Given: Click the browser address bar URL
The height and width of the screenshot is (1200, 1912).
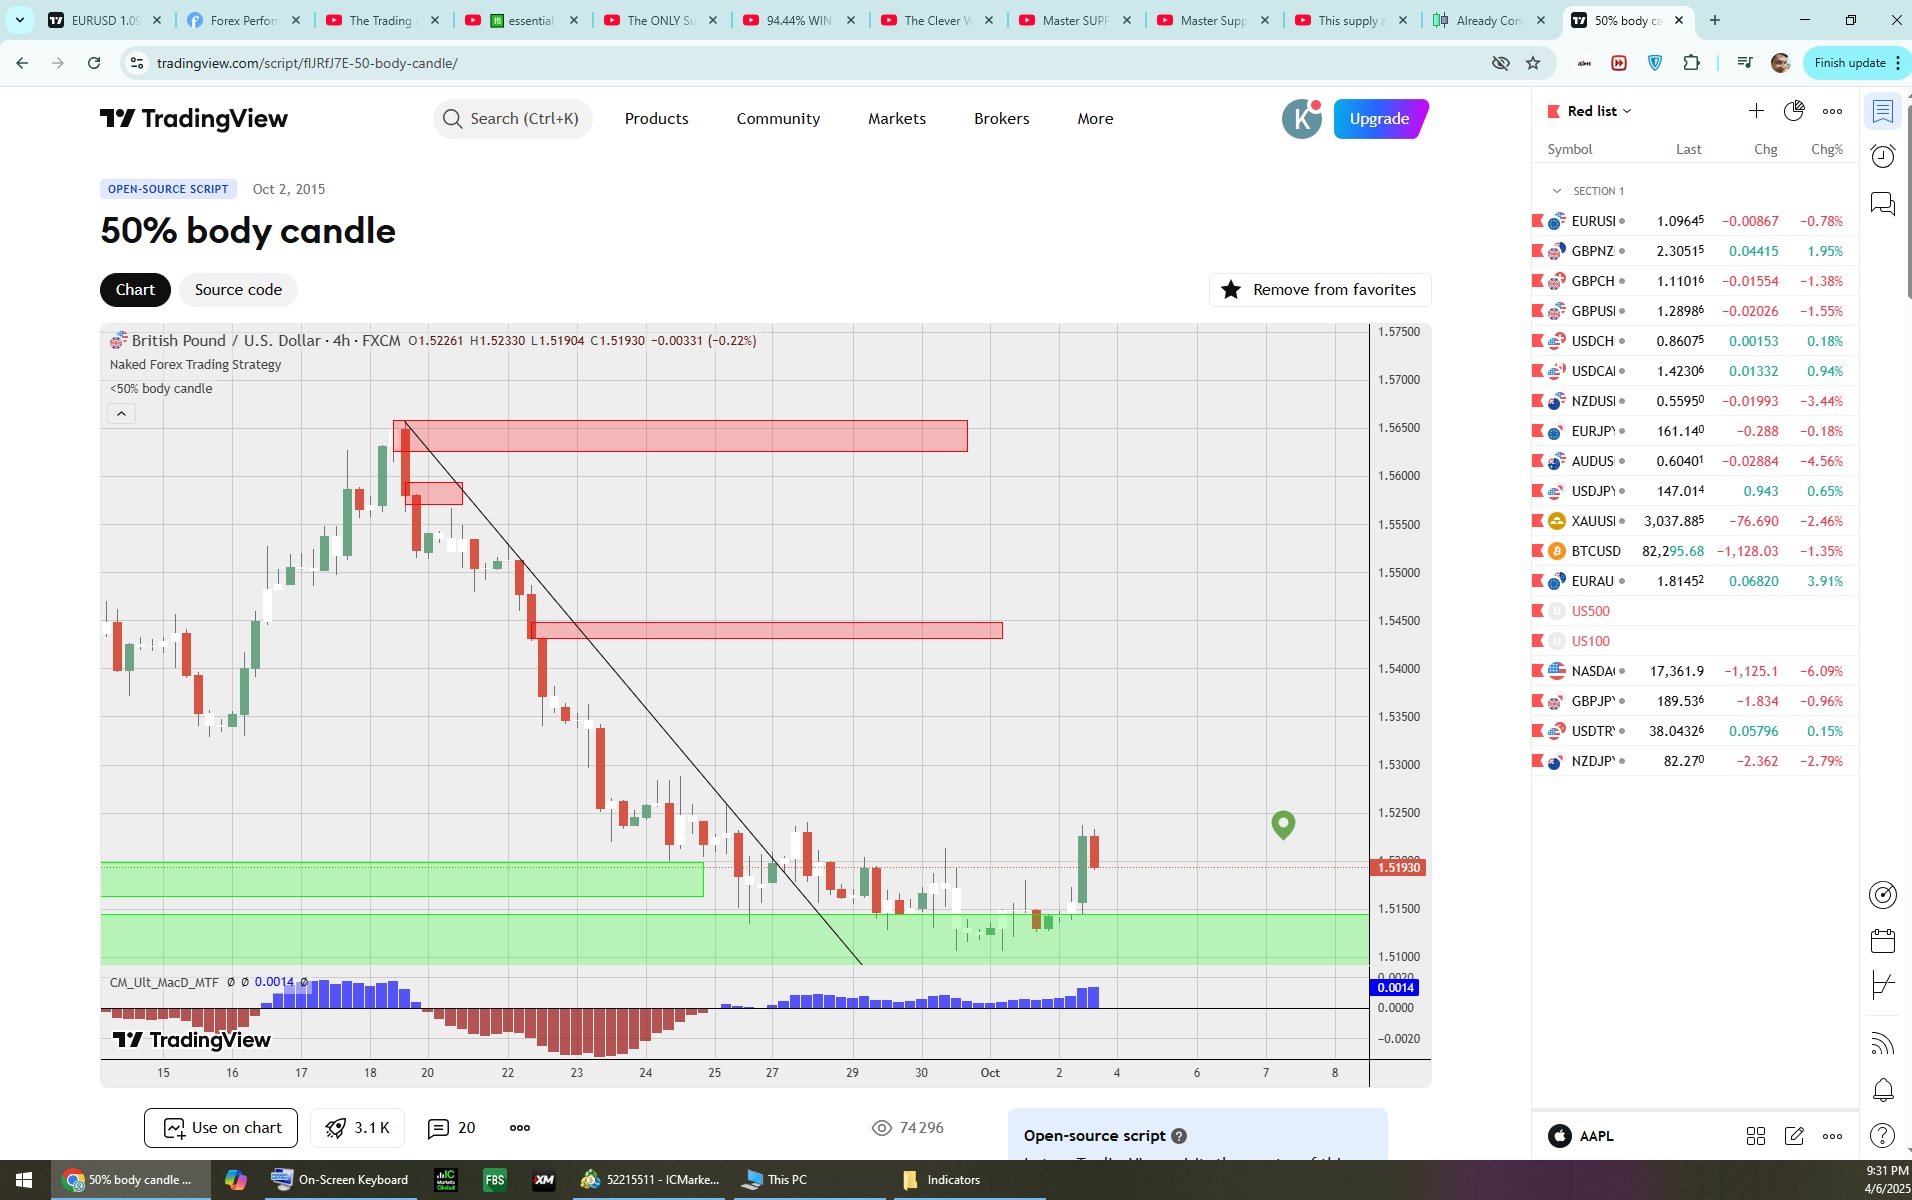Looking at the screenshot, I should tap(307, 63).
